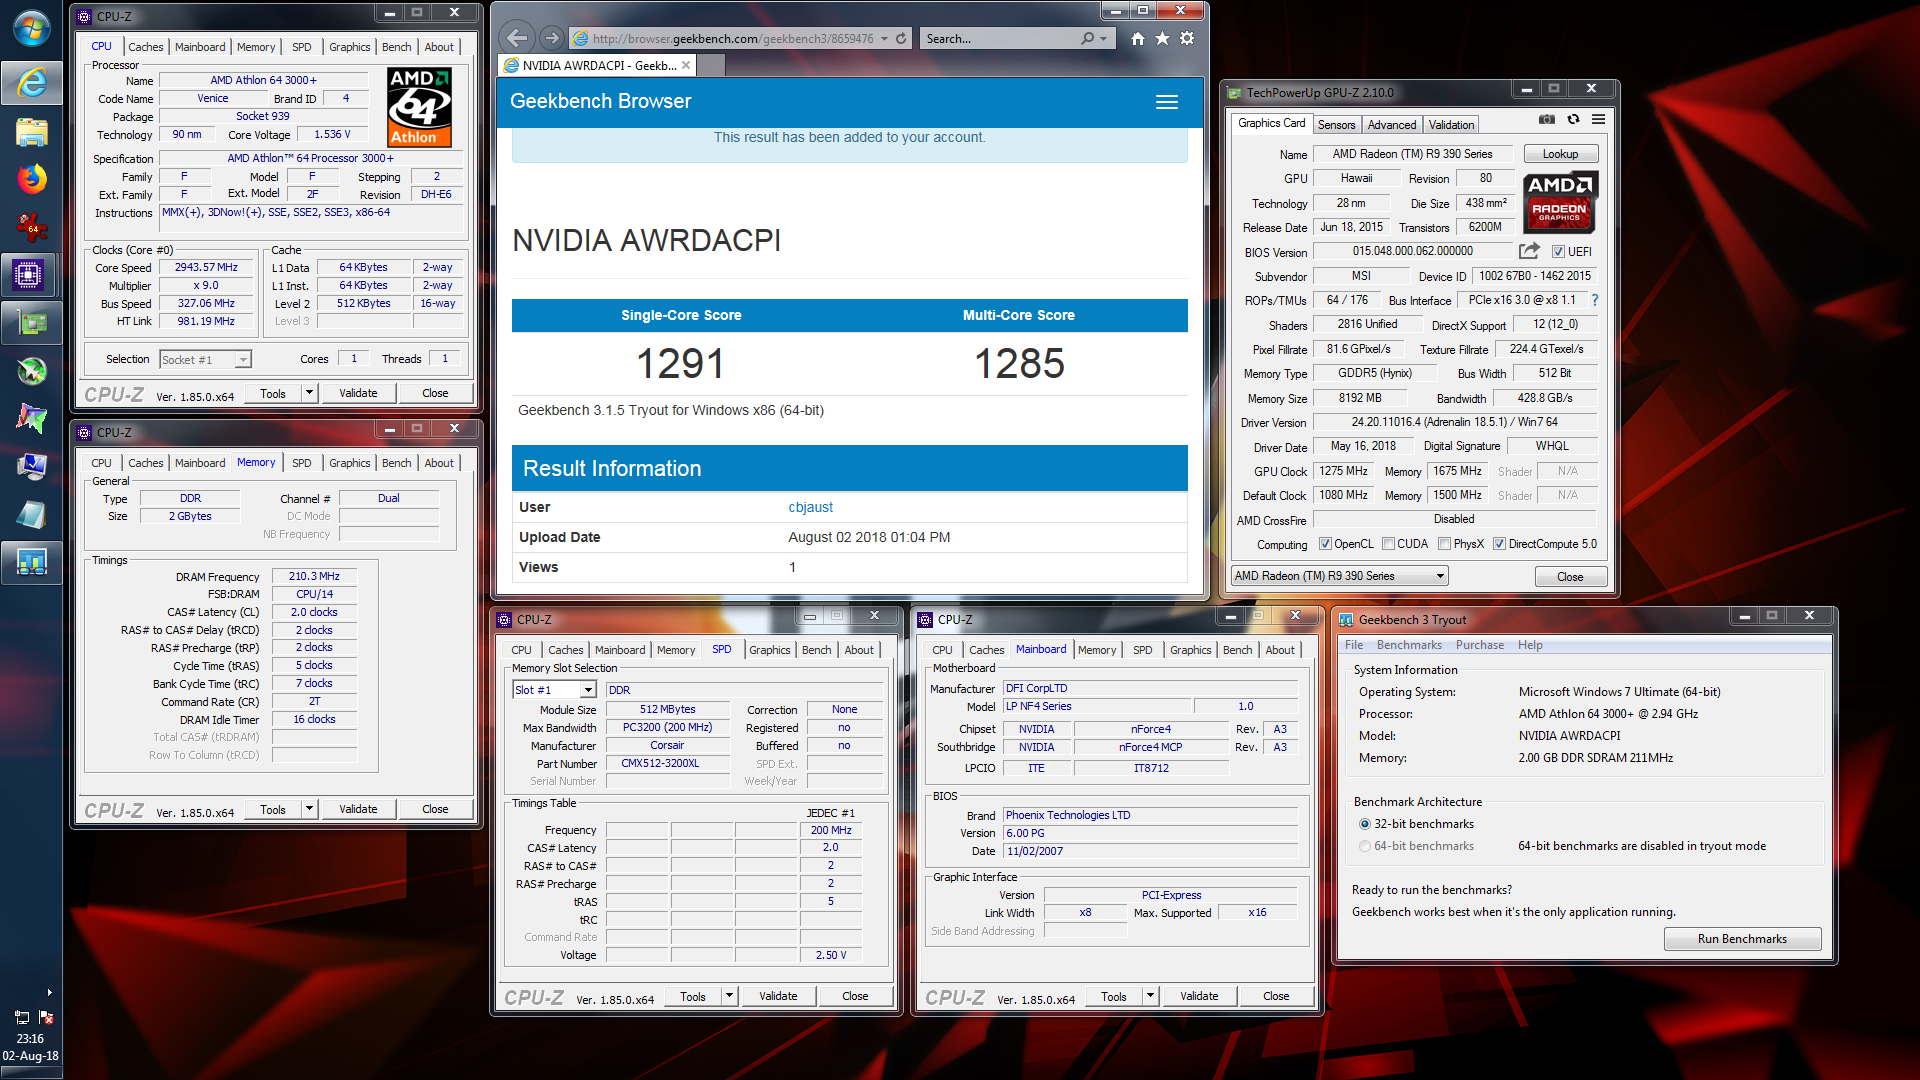Toggle the UEFI checkbox in GPU-Z
1920x1080 pixels.
(x=1558, y=252)
